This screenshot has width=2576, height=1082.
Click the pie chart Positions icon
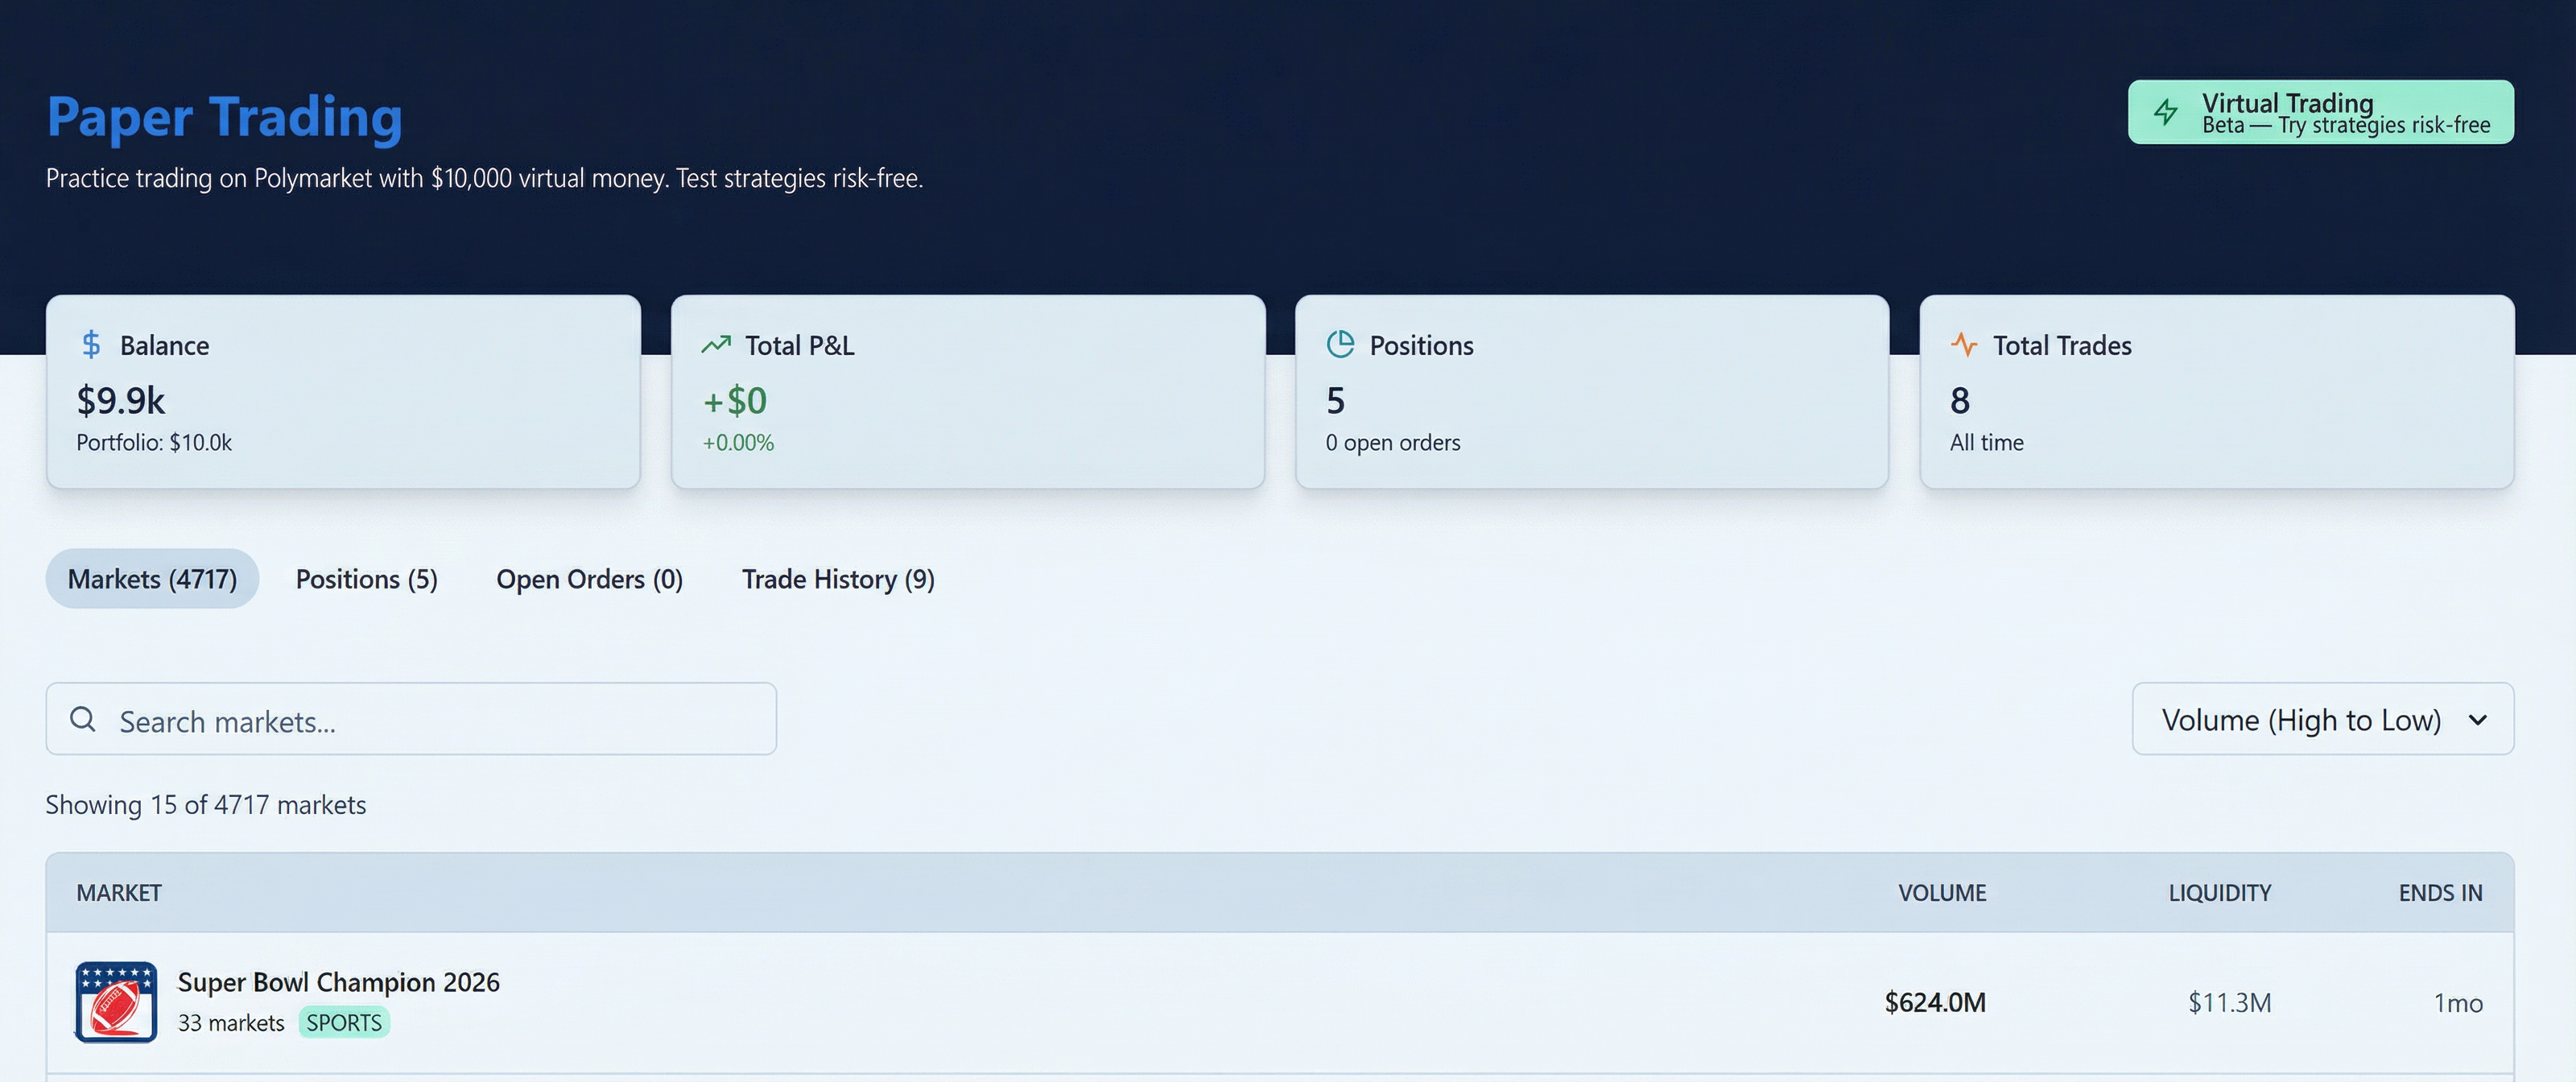[1340, 345]
